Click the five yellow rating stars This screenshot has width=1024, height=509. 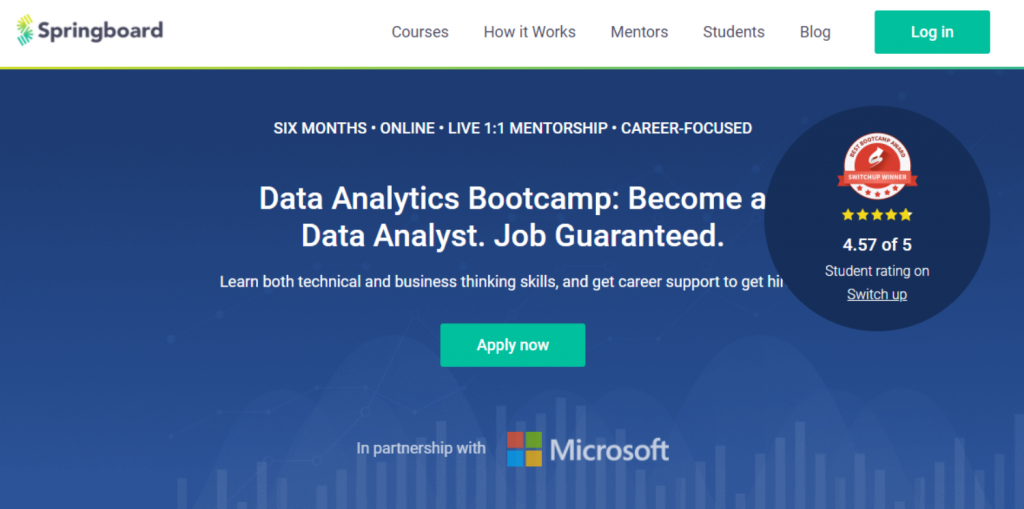[x=877, y=215]
